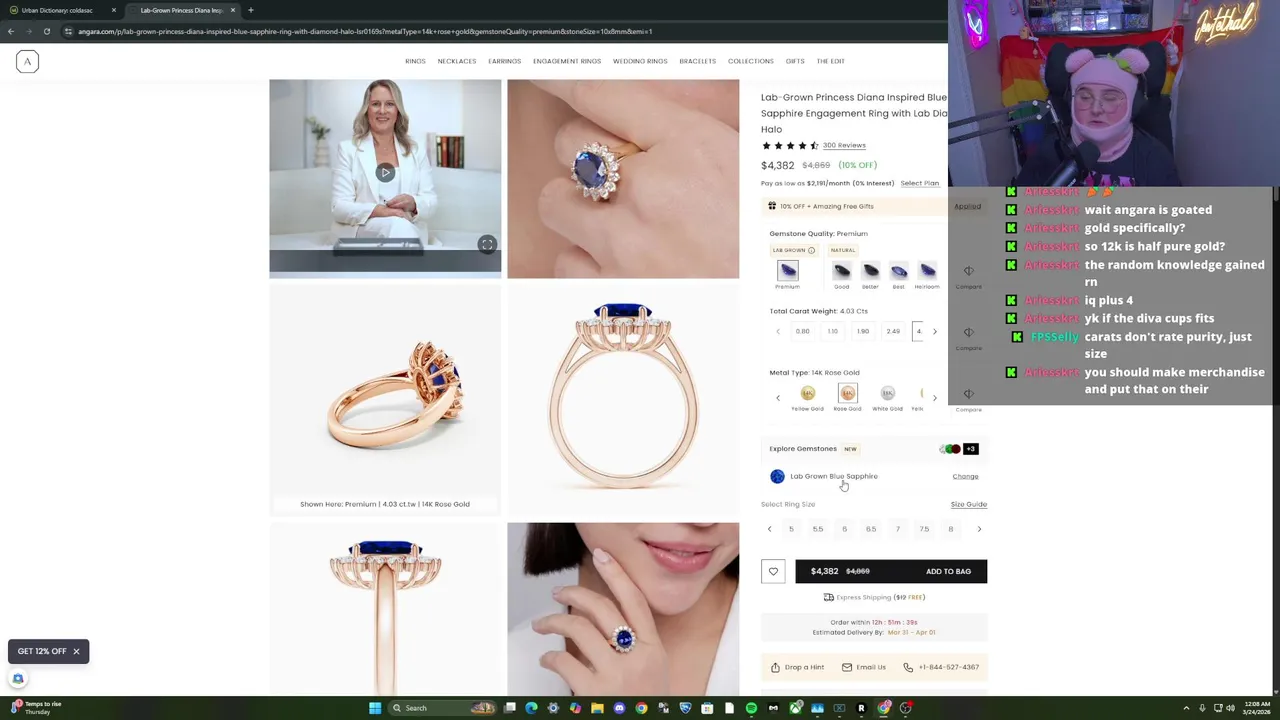Select ring size 7

point(897,529)
